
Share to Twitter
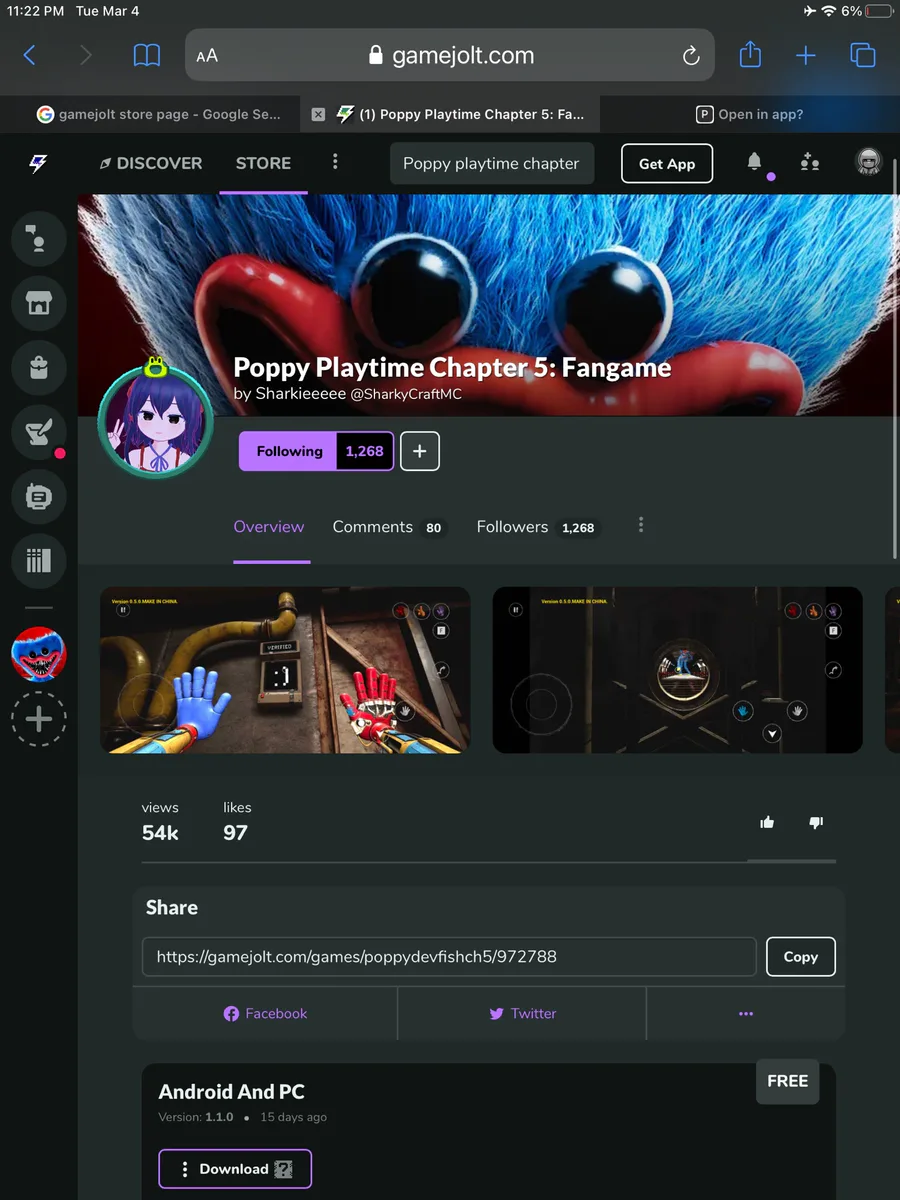click(522, 1013)
